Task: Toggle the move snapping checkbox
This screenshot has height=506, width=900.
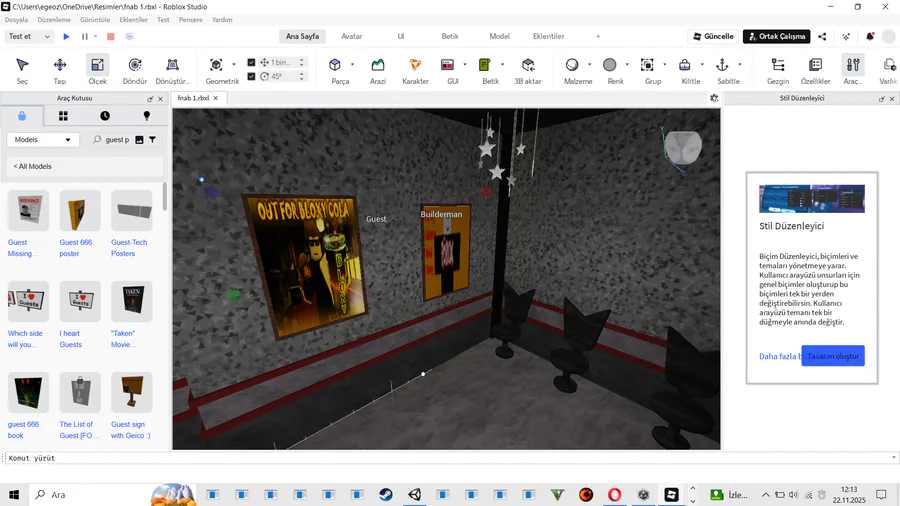Action: coord(251,62)
